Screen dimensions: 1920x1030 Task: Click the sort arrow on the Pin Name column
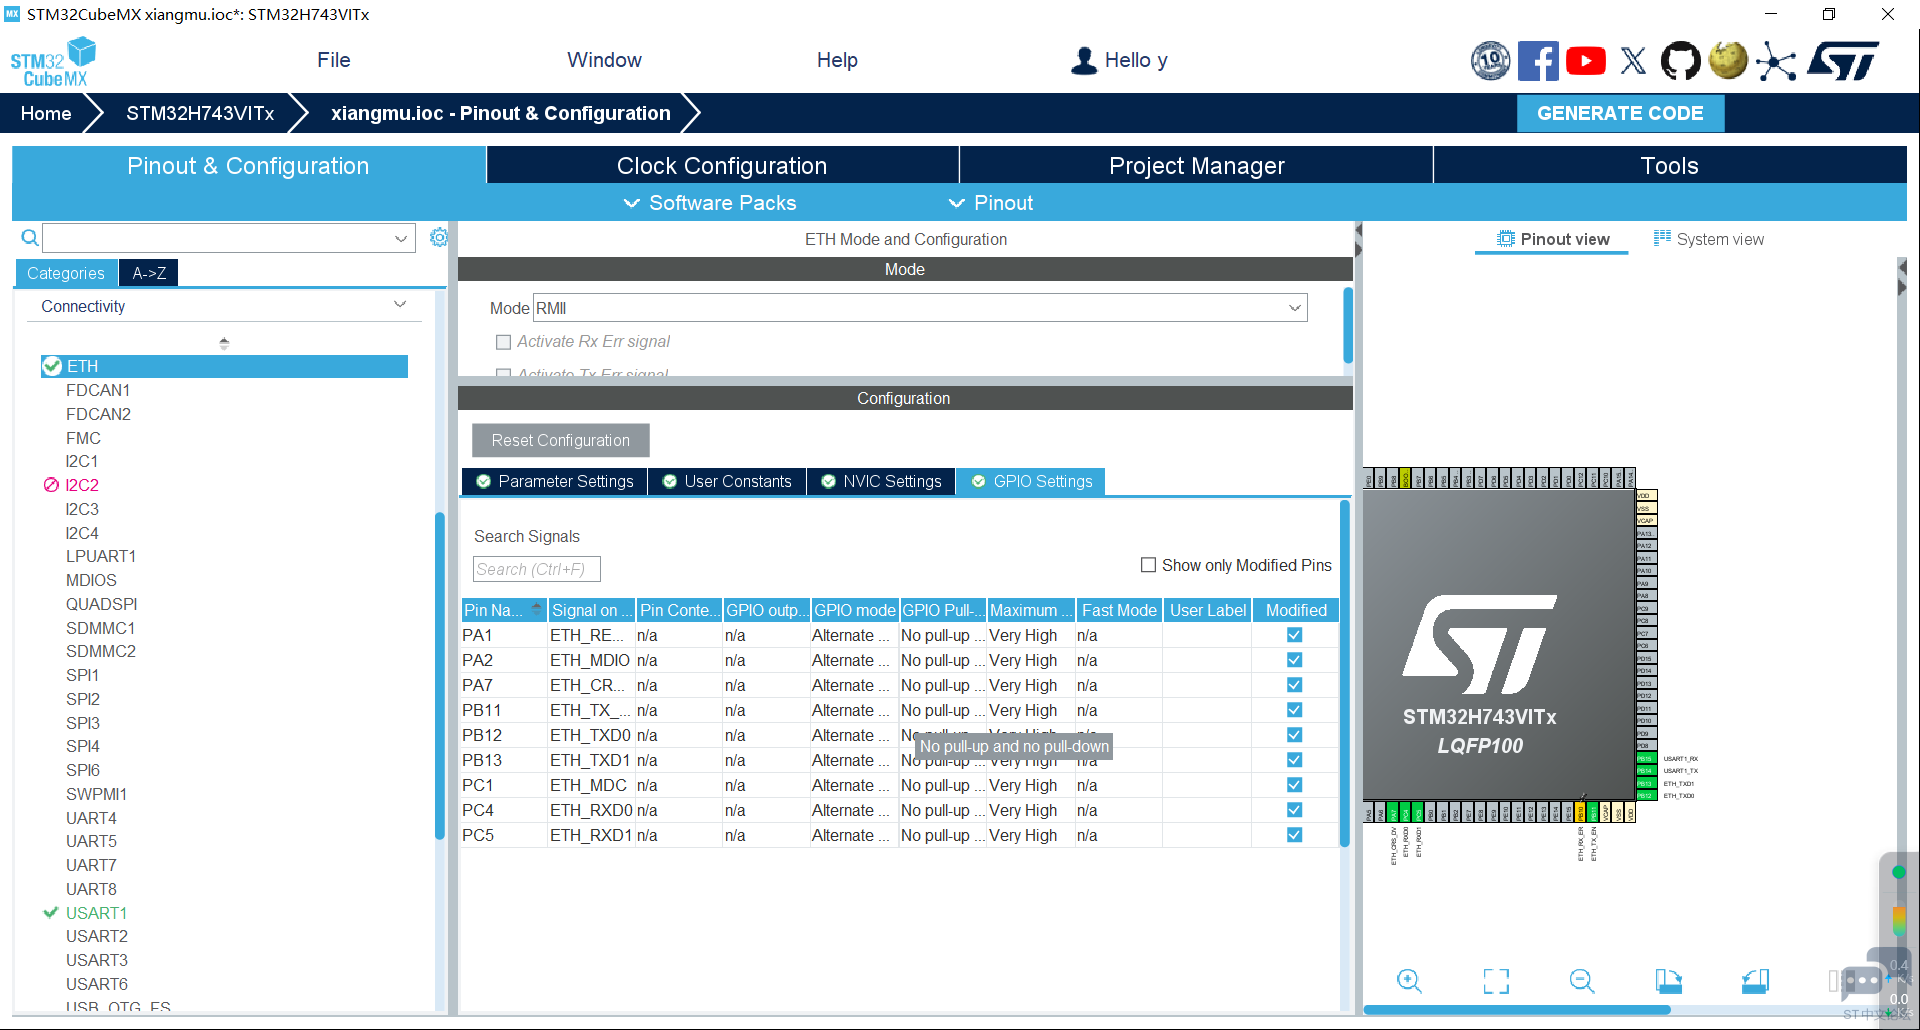pos(537,608)
